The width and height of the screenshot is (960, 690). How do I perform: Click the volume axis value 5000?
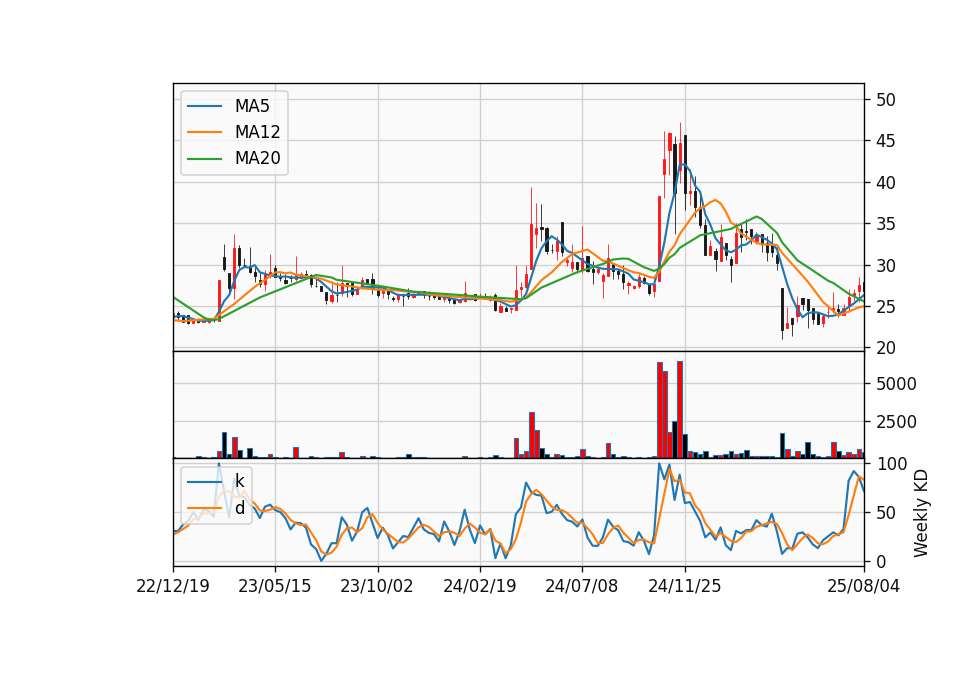896,384
